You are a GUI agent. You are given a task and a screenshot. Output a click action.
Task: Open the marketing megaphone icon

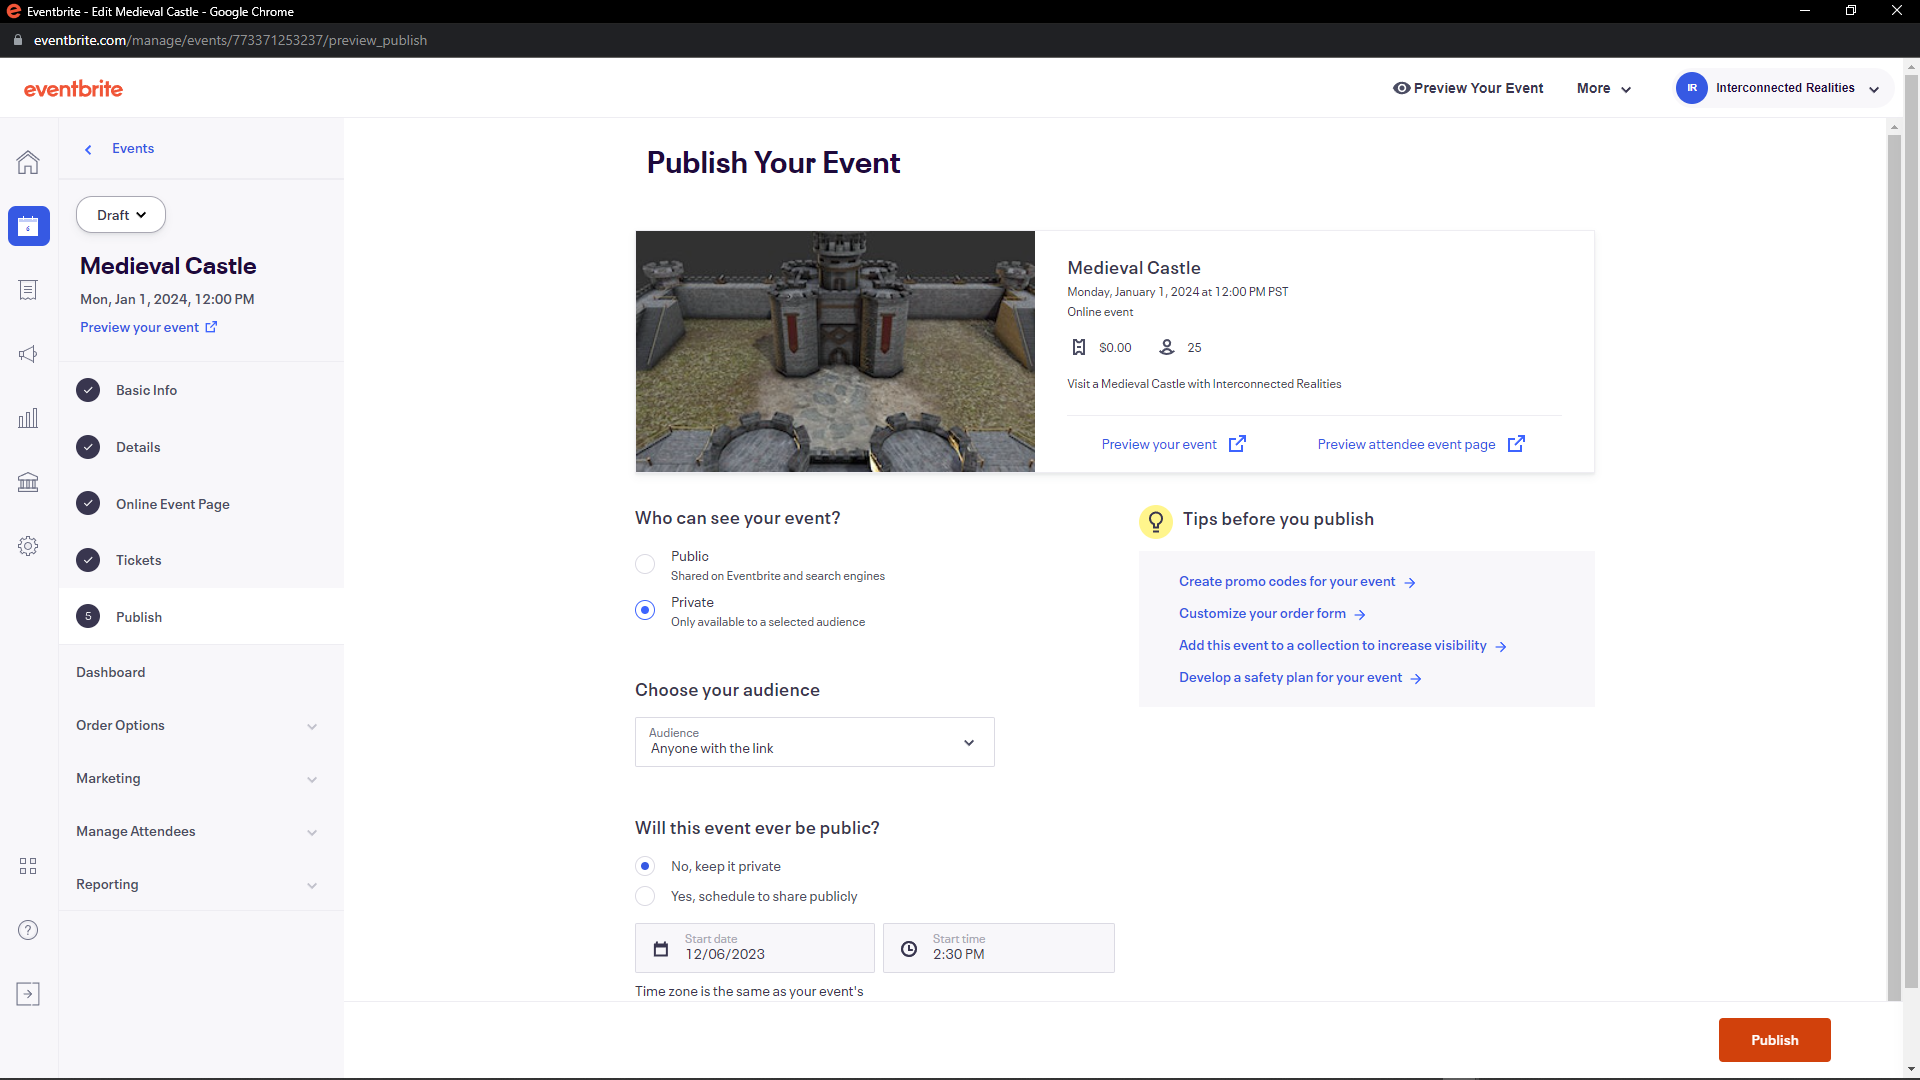[x=28, y=354]
